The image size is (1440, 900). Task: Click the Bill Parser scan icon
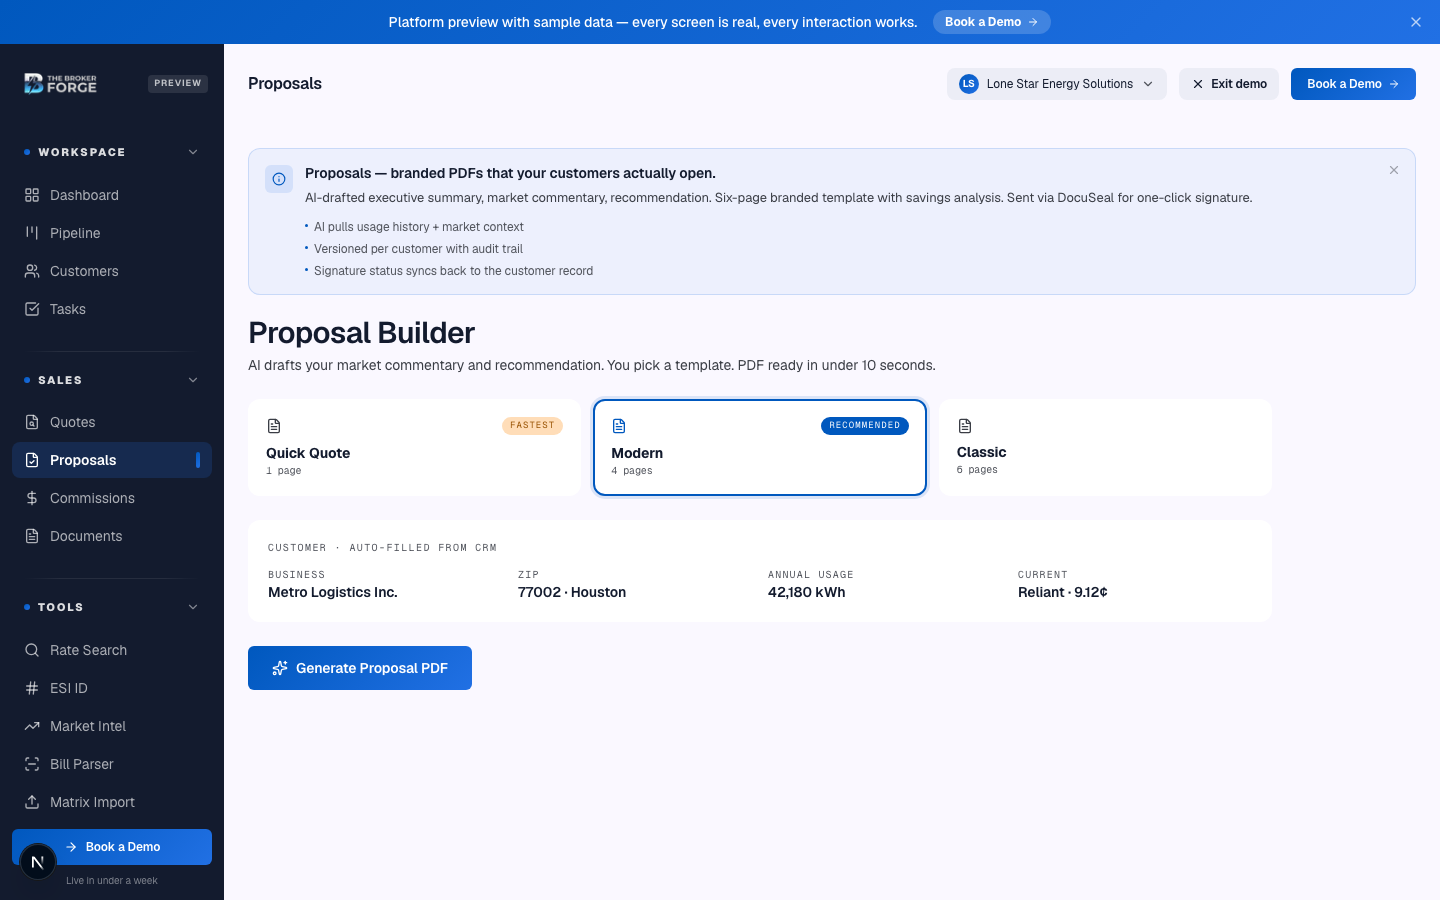point(32,764)
